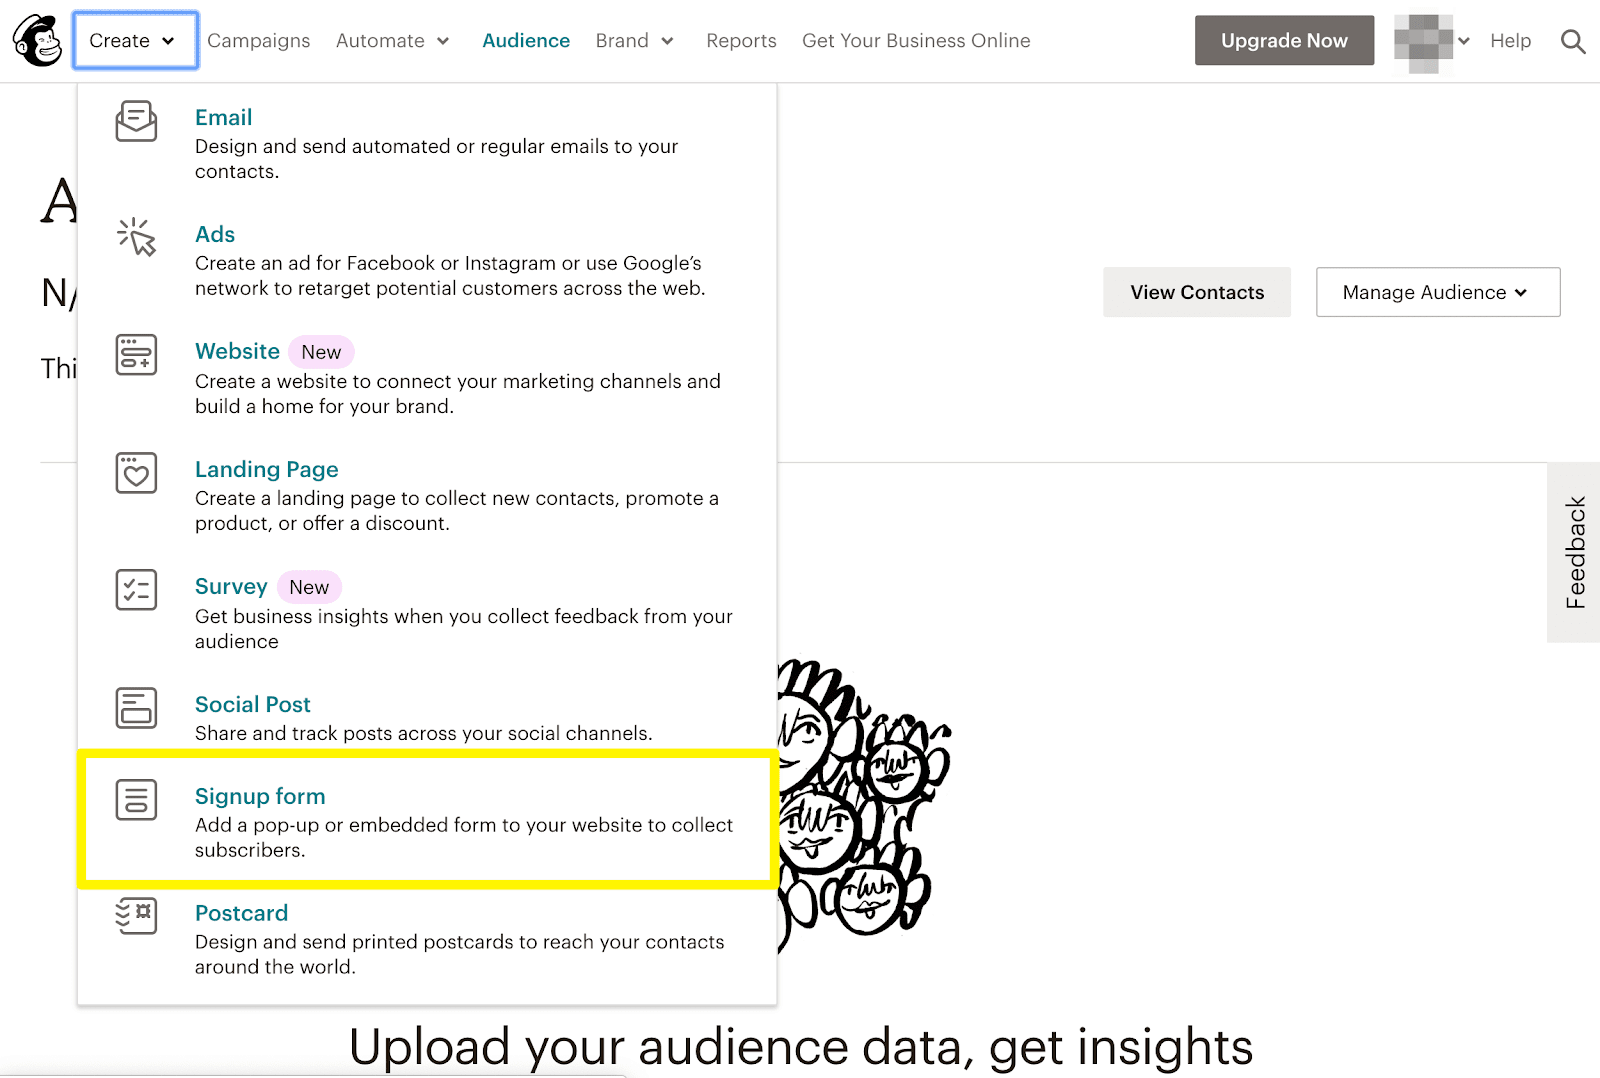Screen dimensions: 1600x1078
Task: Click the Survey checklist icon
Action: click(136, 590)
